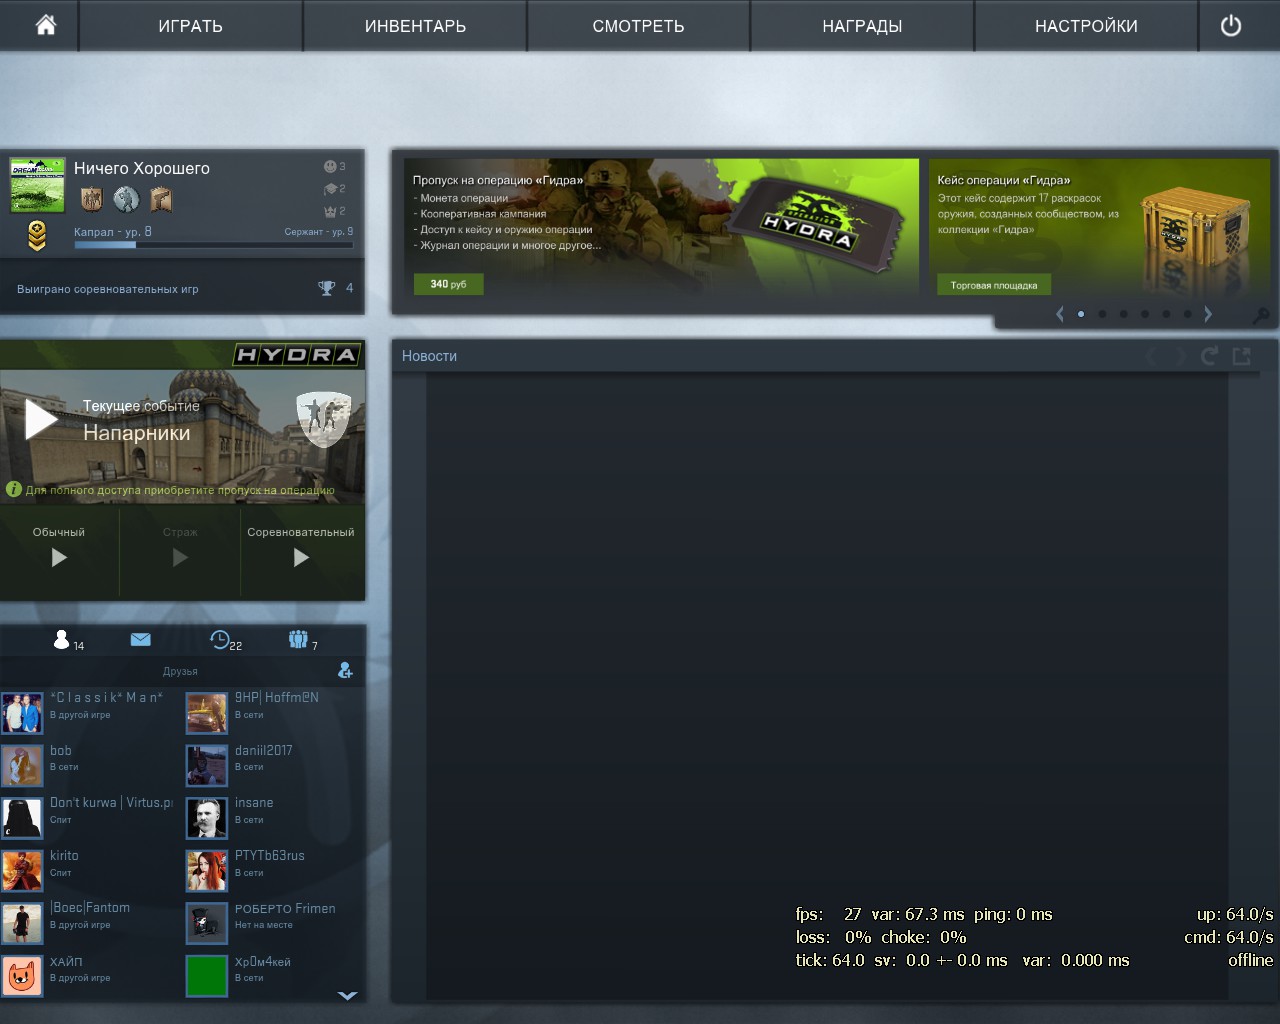Viewport: 1280px width, 1024px height.
Task: Click the magnifier icon beside banner dots
Action: click(1261, 315)
